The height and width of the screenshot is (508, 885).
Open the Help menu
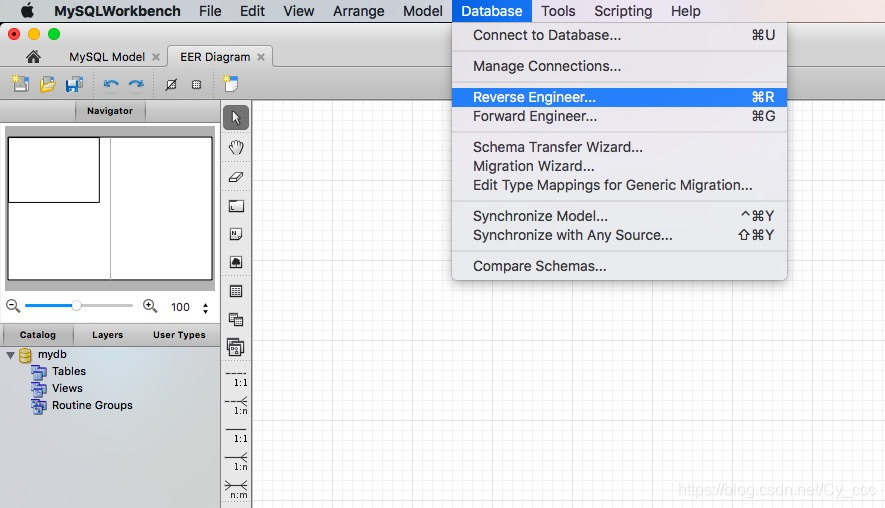[686, 11]
